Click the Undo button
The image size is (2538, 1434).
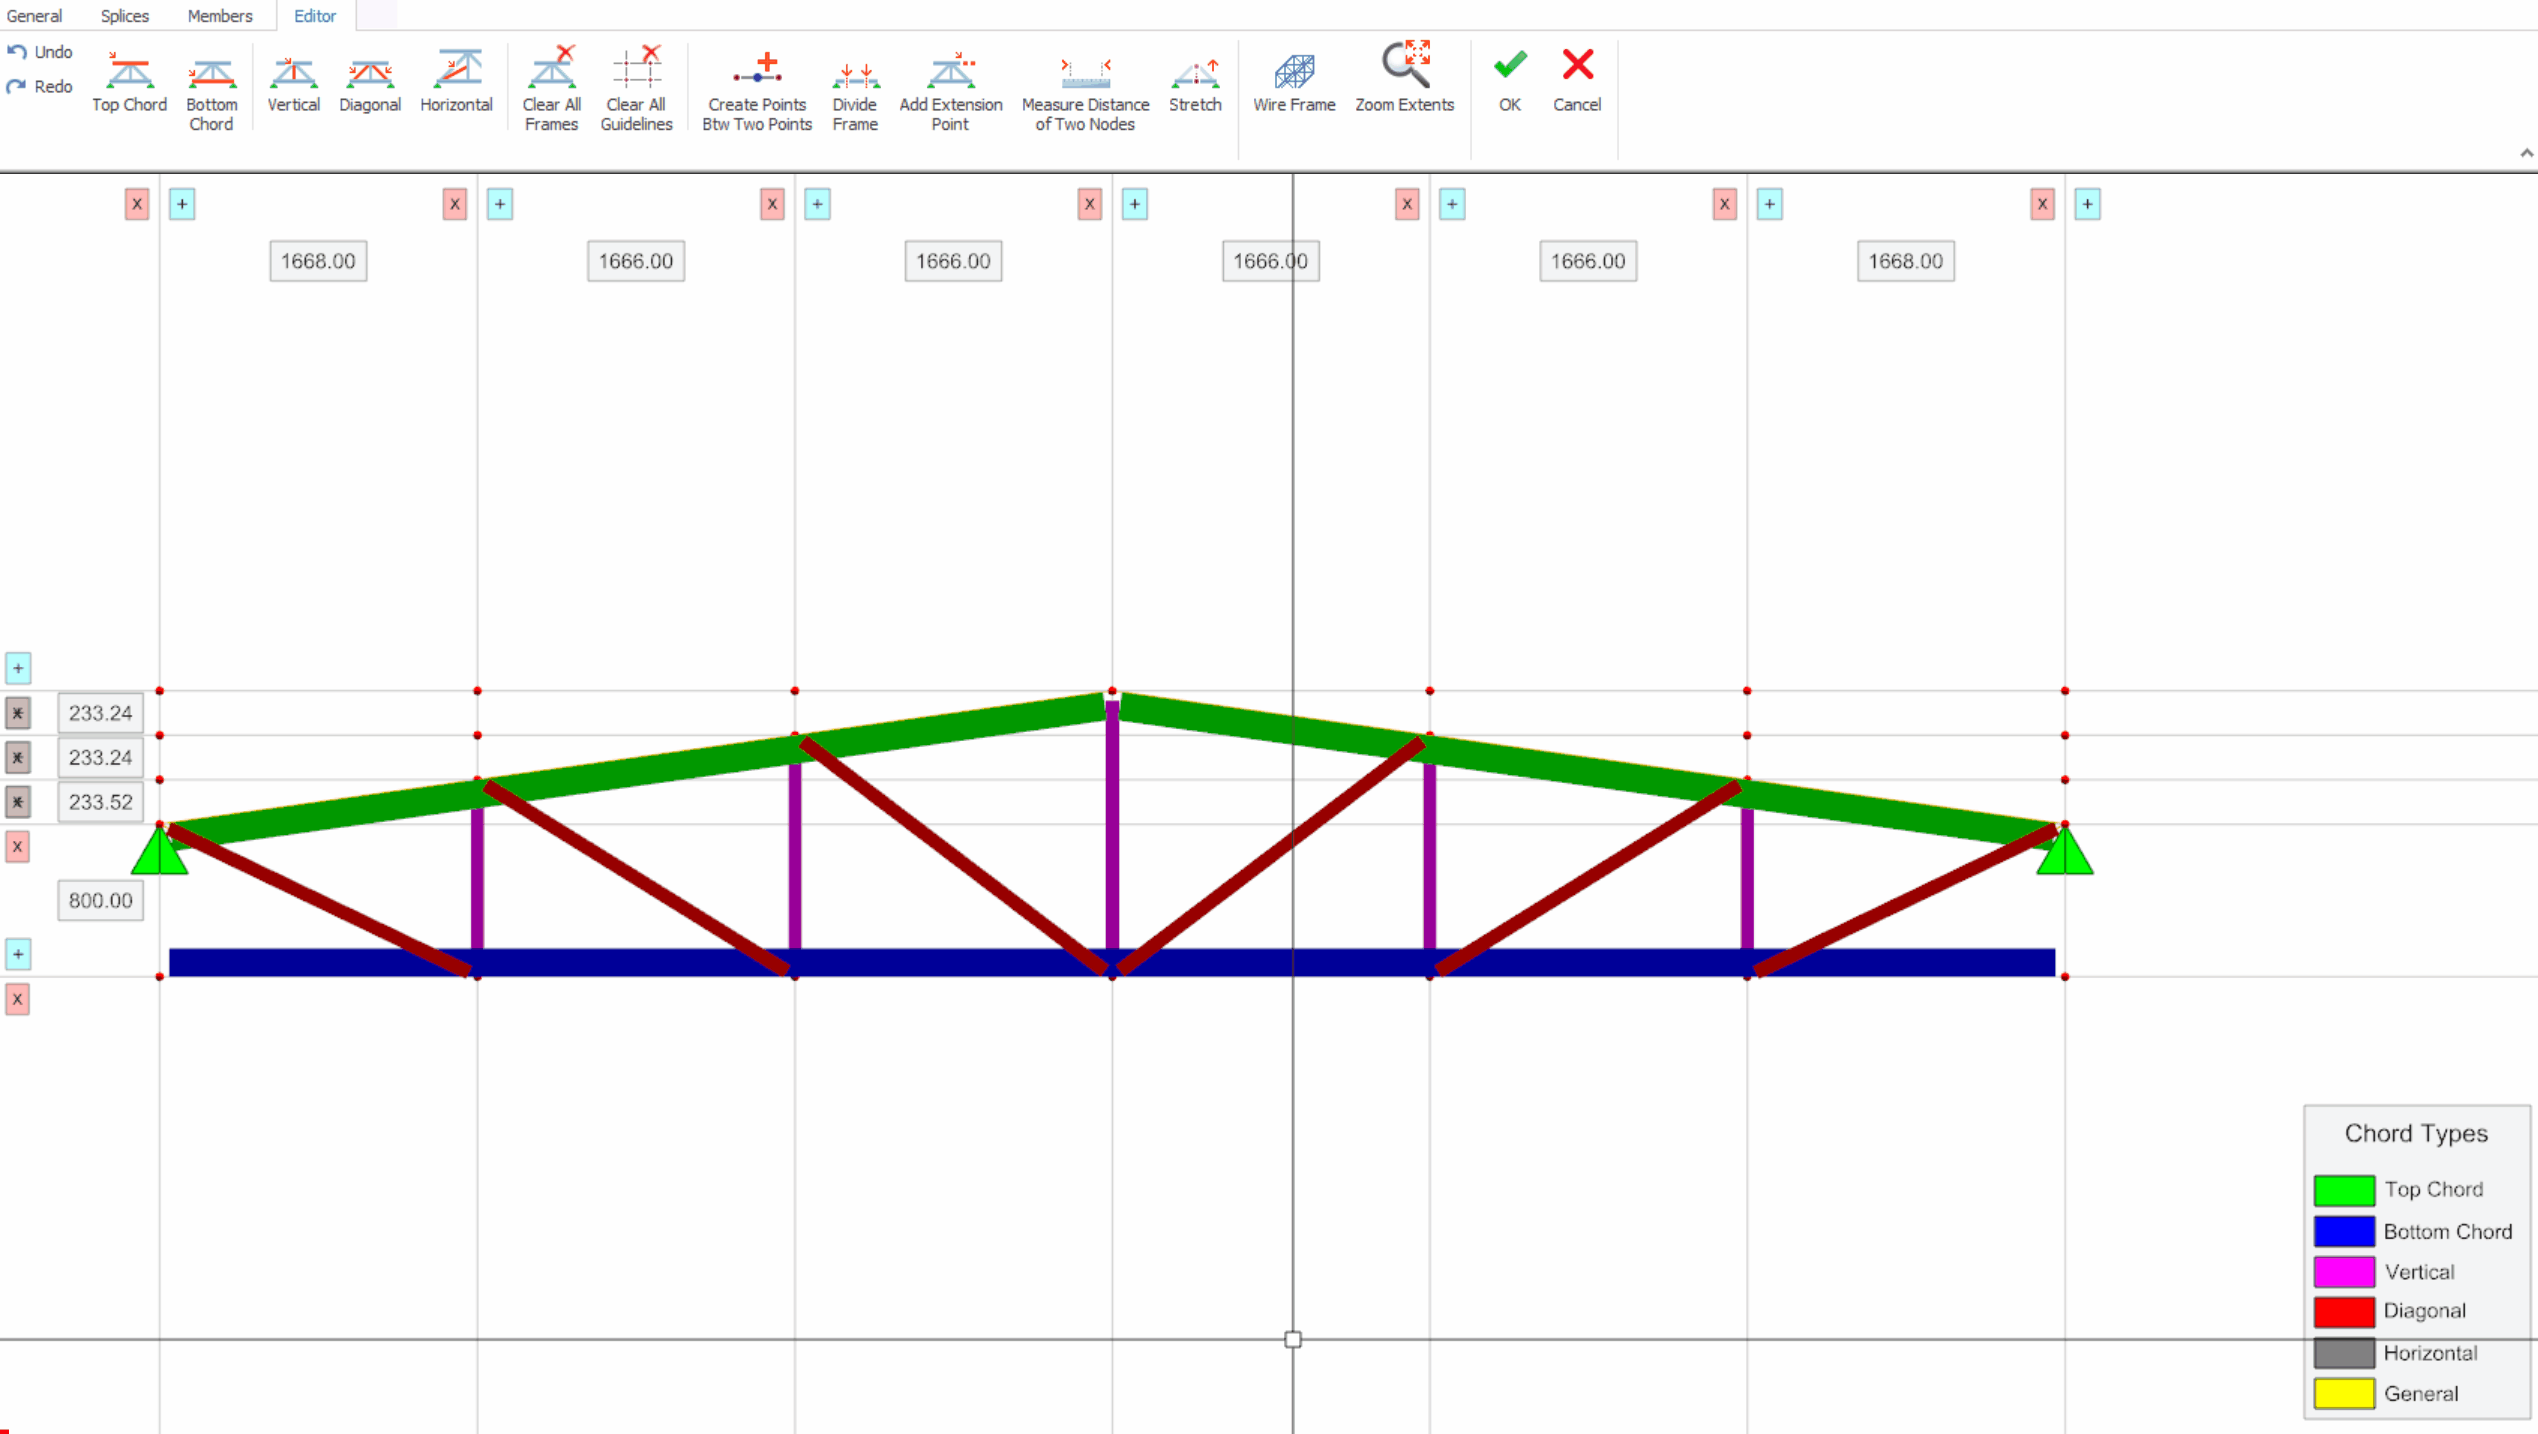coord(40,52)
